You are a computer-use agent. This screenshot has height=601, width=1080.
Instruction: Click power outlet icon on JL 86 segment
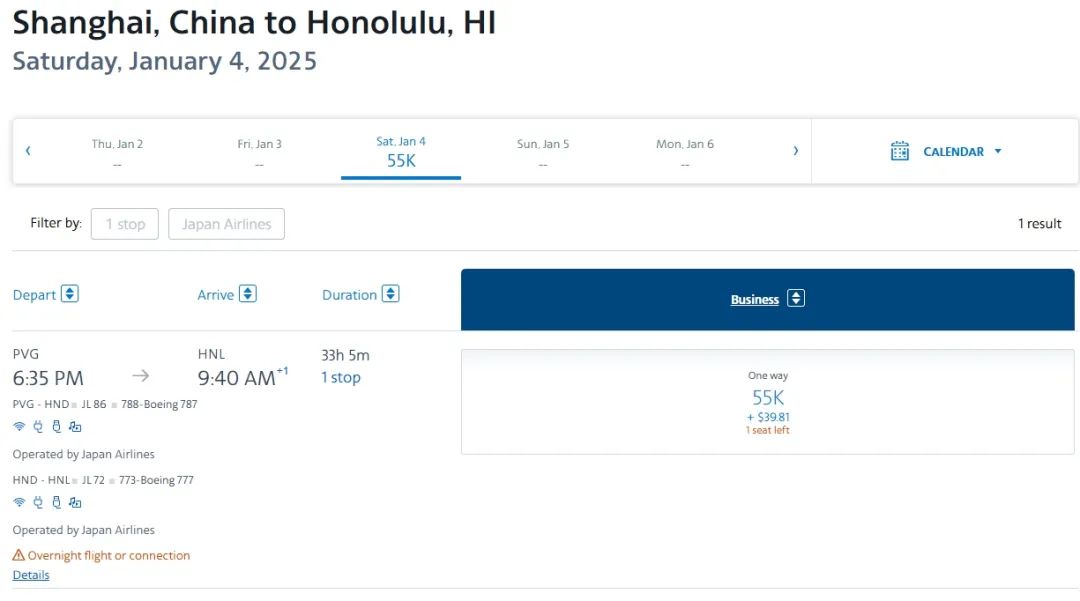[38, 427]
